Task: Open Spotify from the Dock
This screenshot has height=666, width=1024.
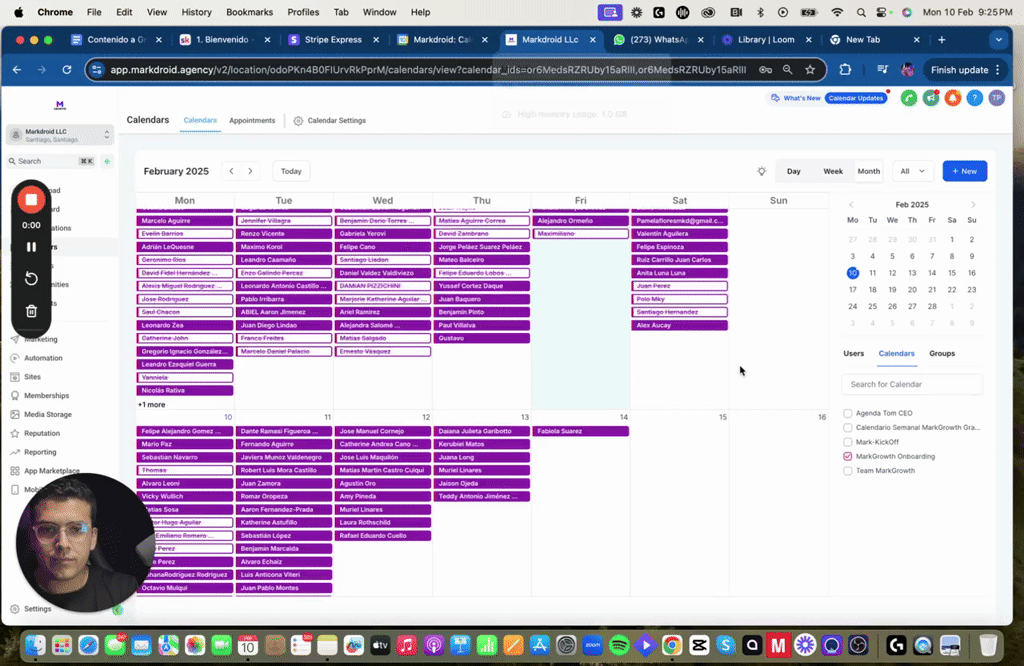Action: [619, 646]
